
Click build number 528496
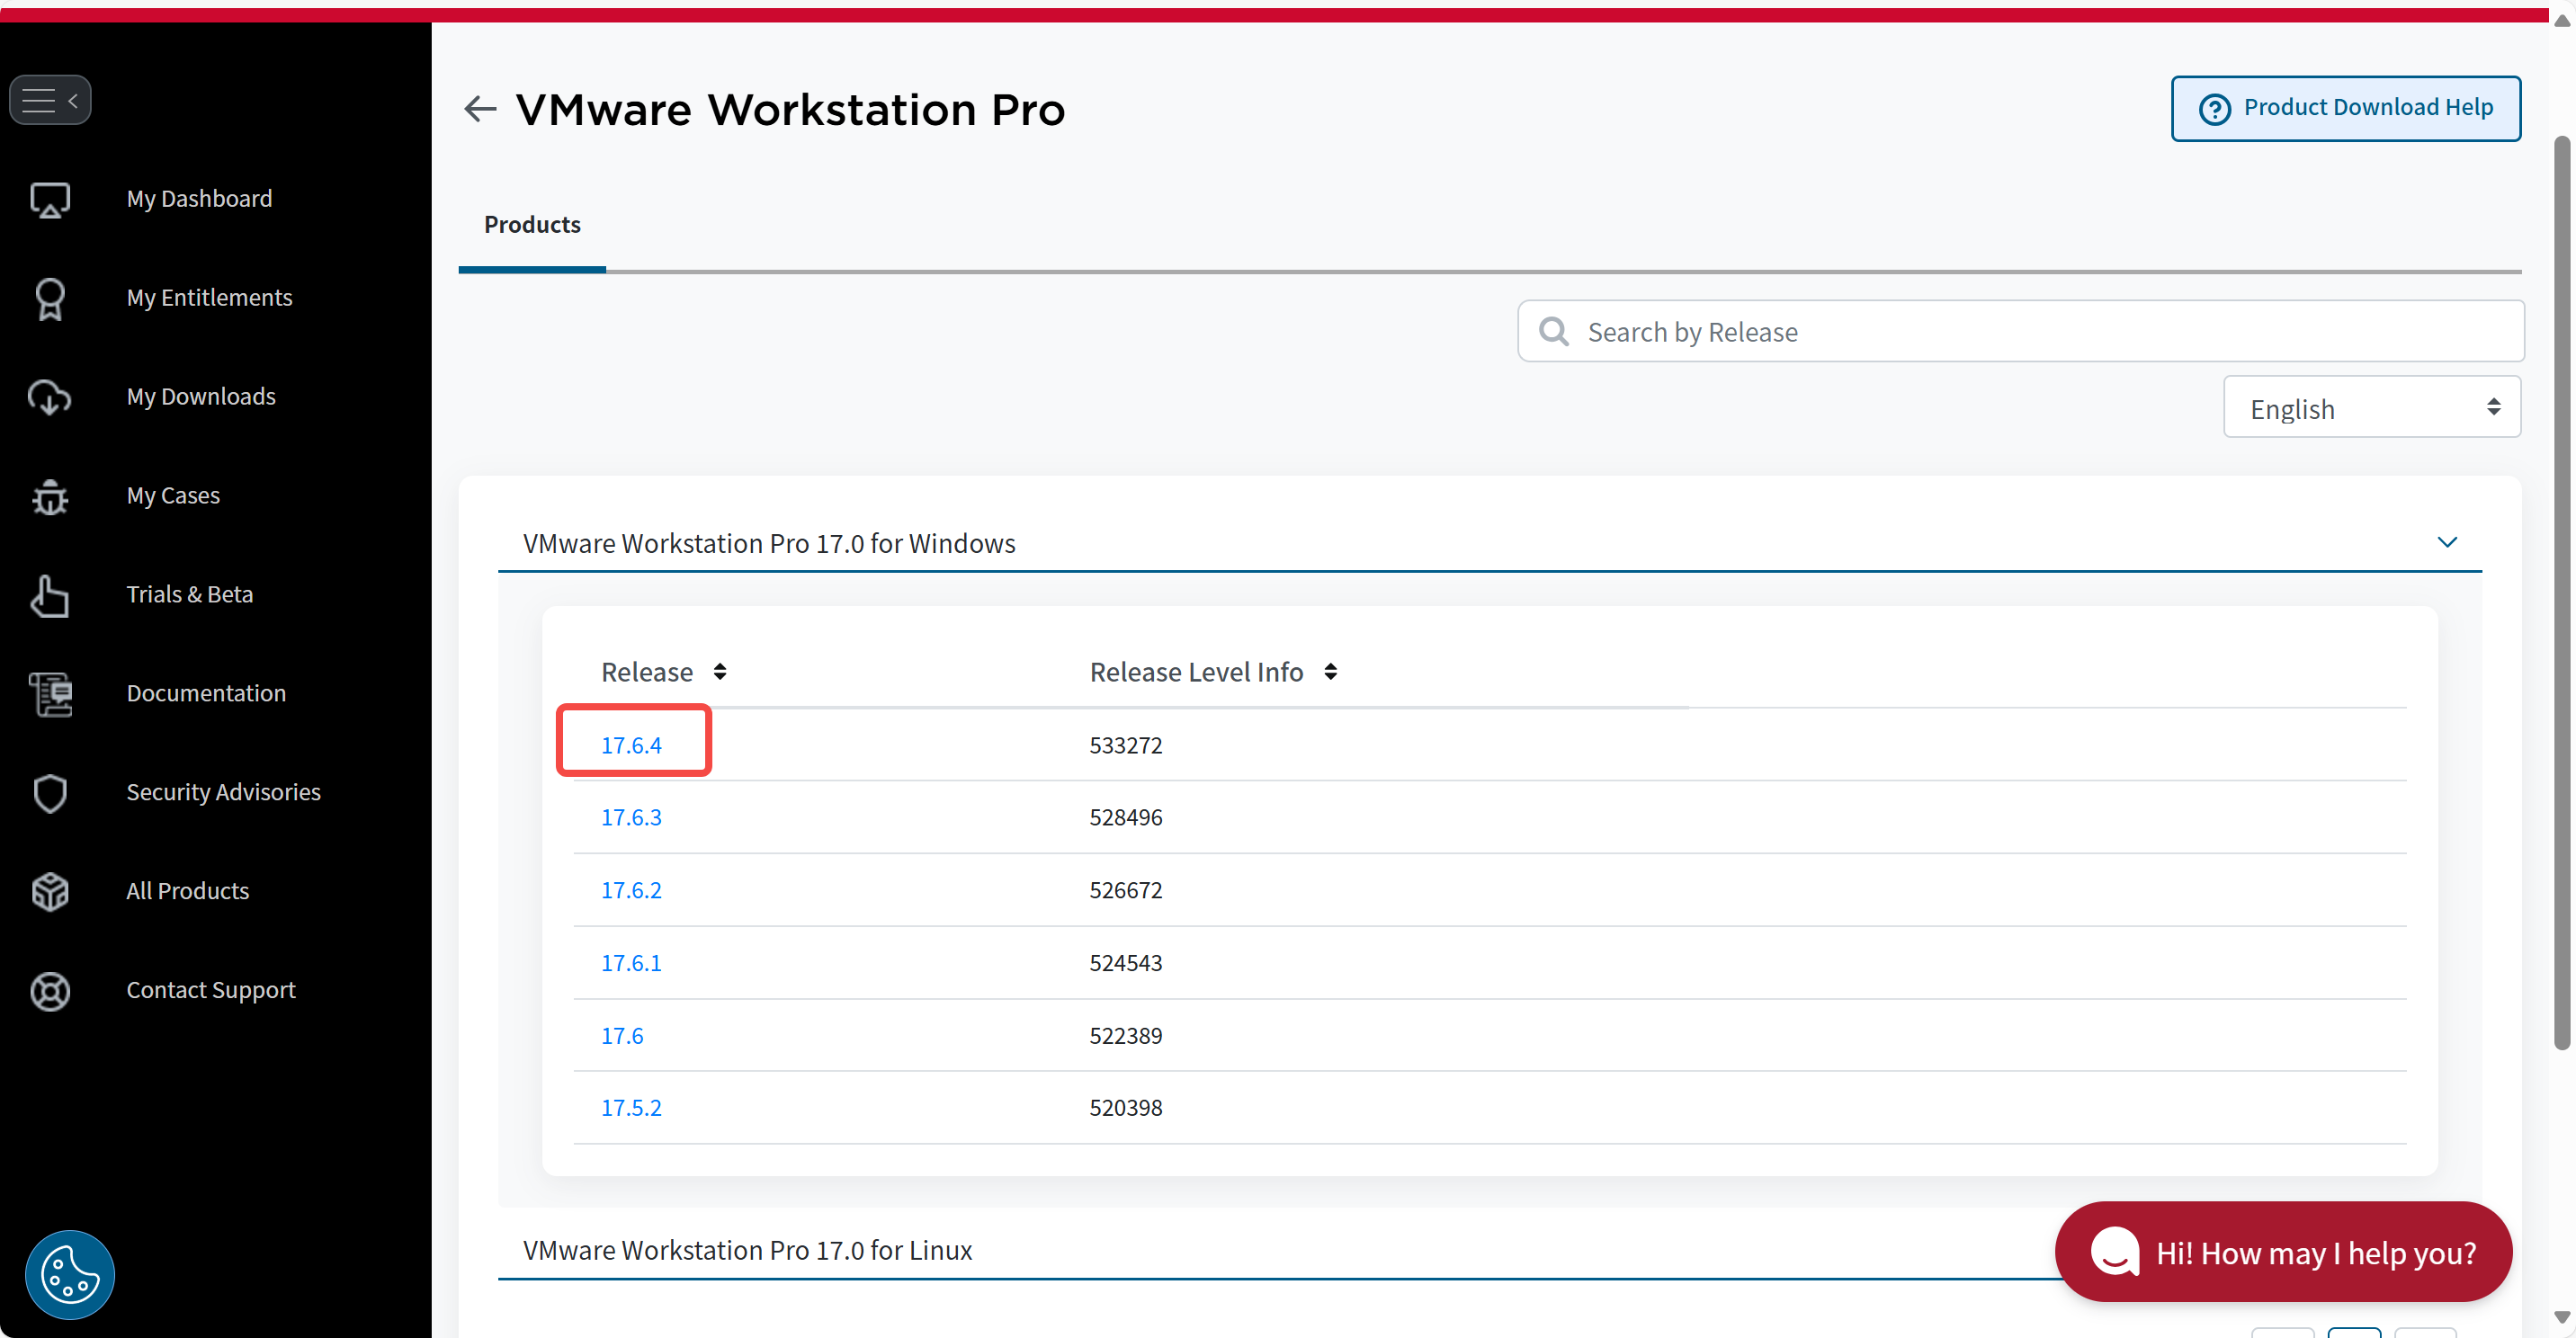click(1126, 817)
